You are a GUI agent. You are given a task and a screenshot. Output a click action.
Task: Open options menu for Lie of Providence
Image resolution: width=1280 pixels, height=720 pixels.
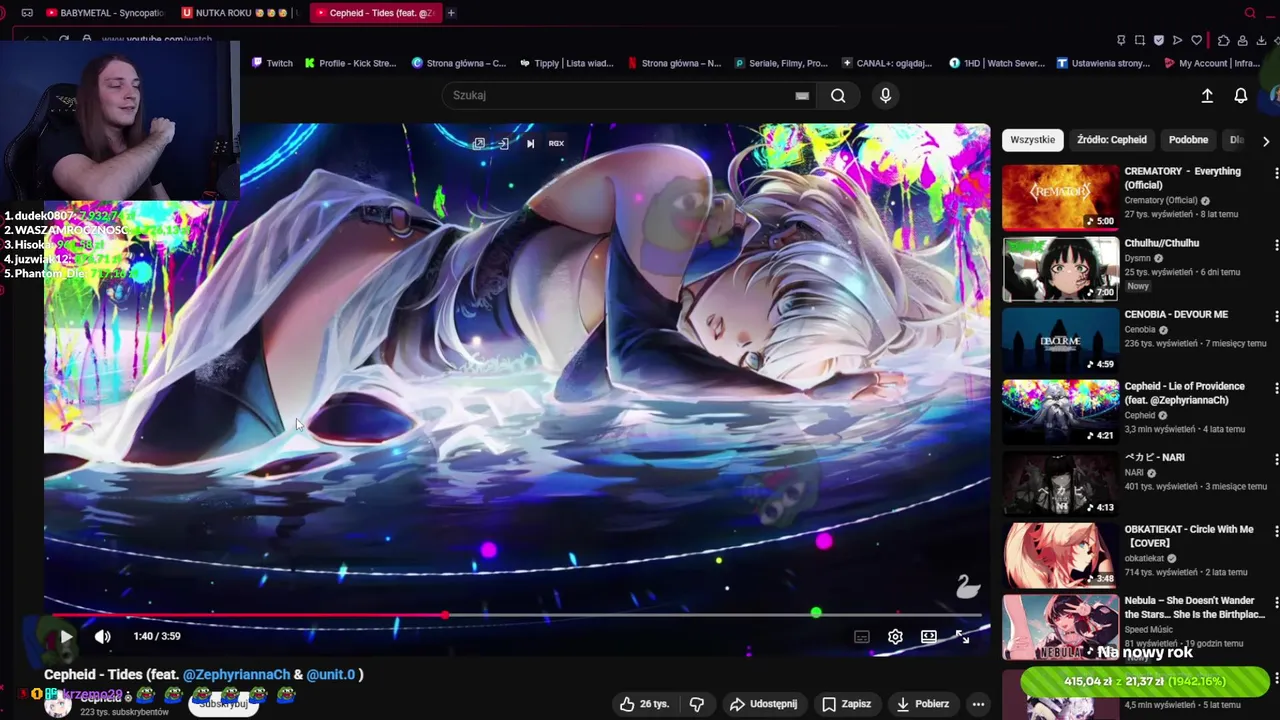pos(1275,388)
